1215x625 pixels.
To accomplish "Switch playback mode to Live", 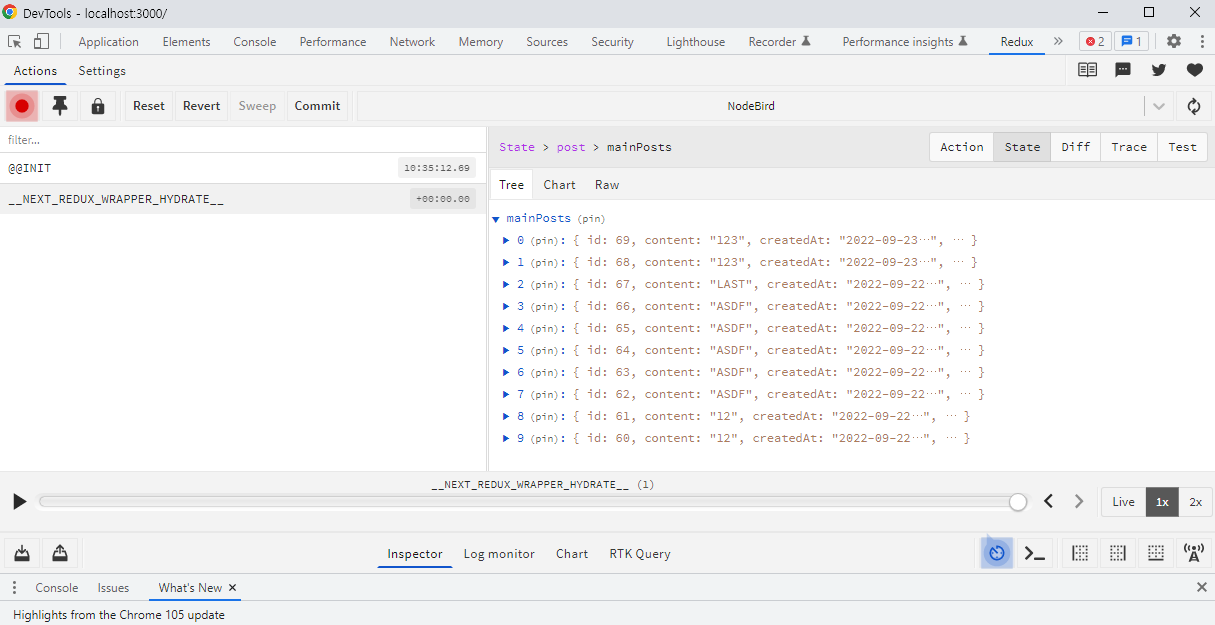I will point(1123,502).
